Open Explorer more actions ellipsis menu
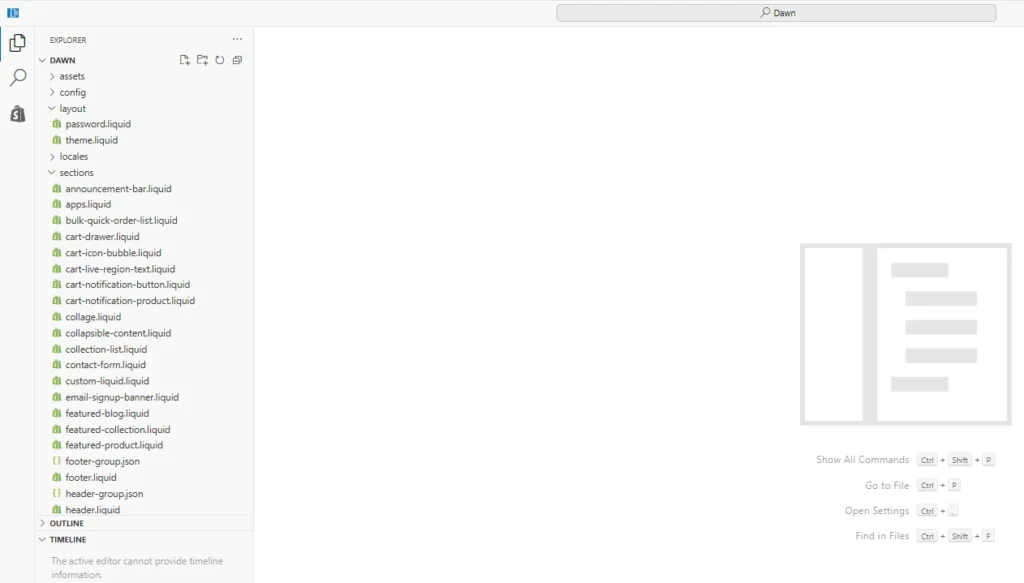The image size is (1024, 583). pyautogui.click(x=237, y=40)
